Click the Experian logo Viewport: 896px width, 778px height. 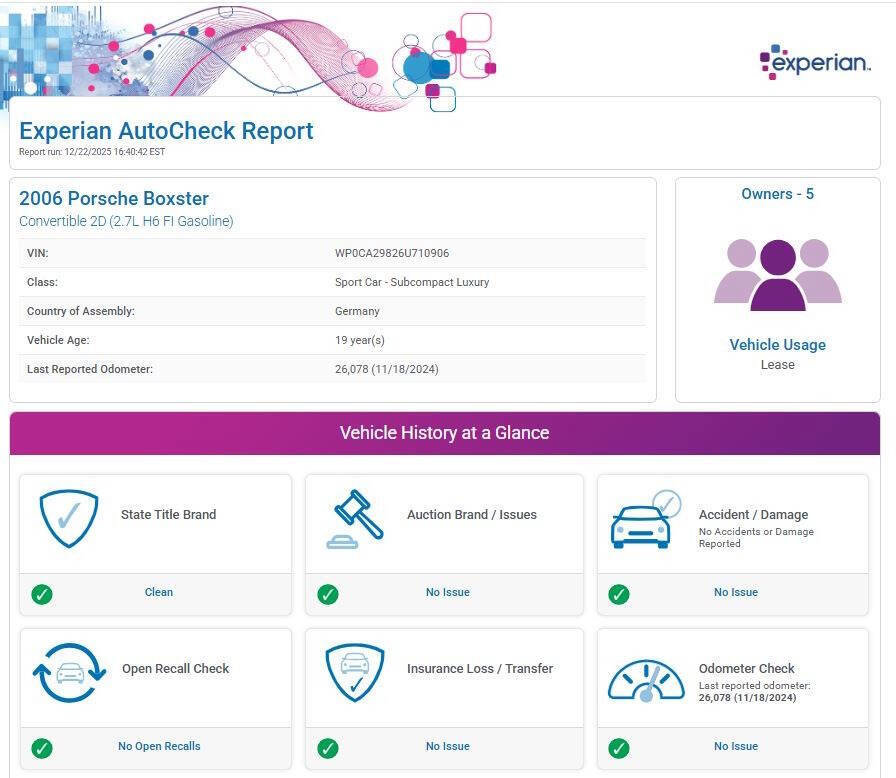815,62
